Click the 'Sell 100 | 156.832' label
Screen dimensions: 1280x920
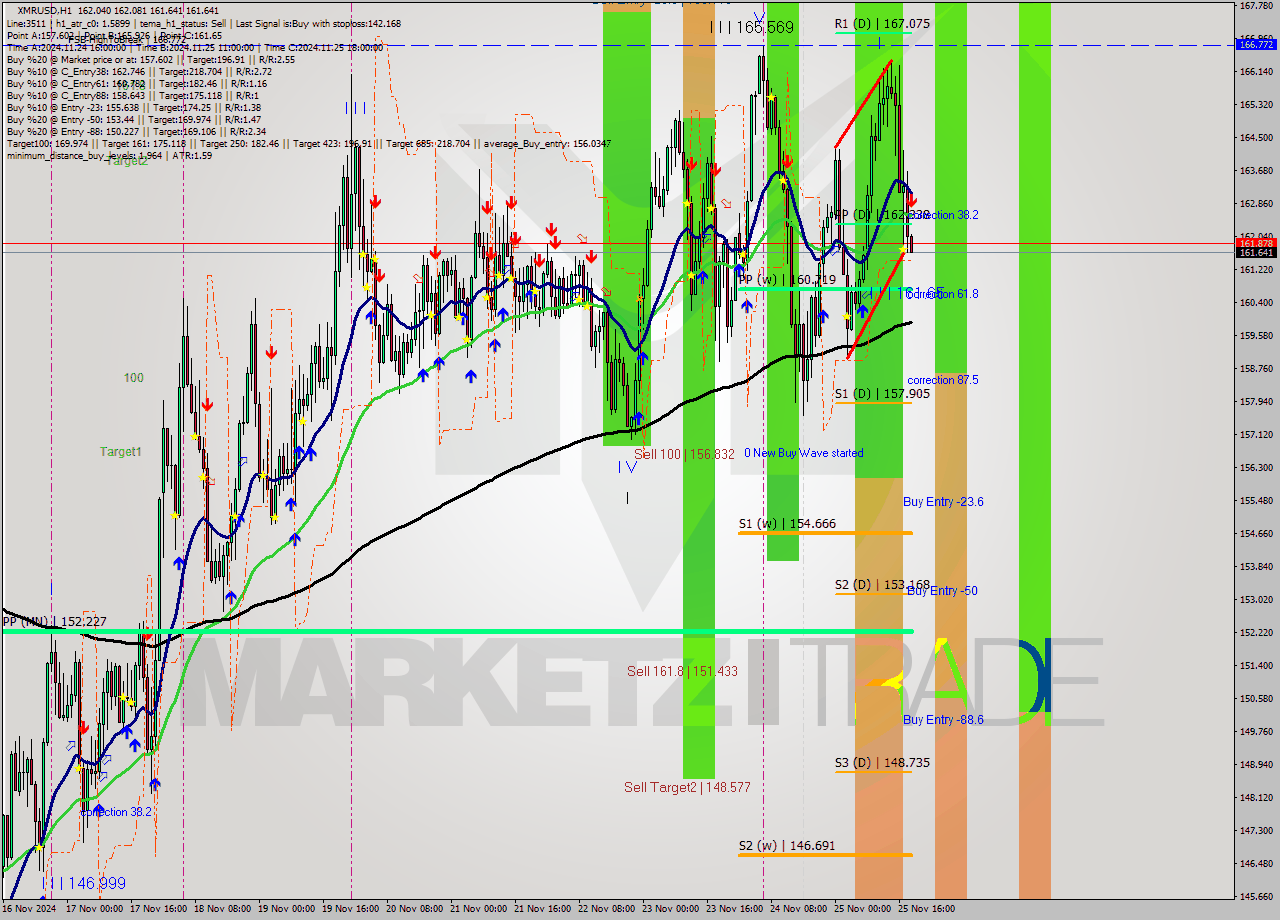[684, 454]
